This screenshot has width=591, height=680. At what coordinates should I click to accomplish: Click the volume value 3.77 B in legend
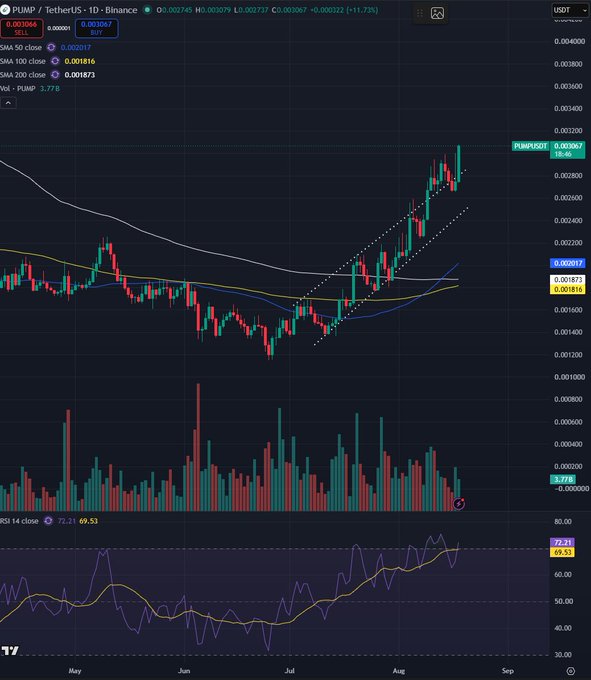pos(50,88)
